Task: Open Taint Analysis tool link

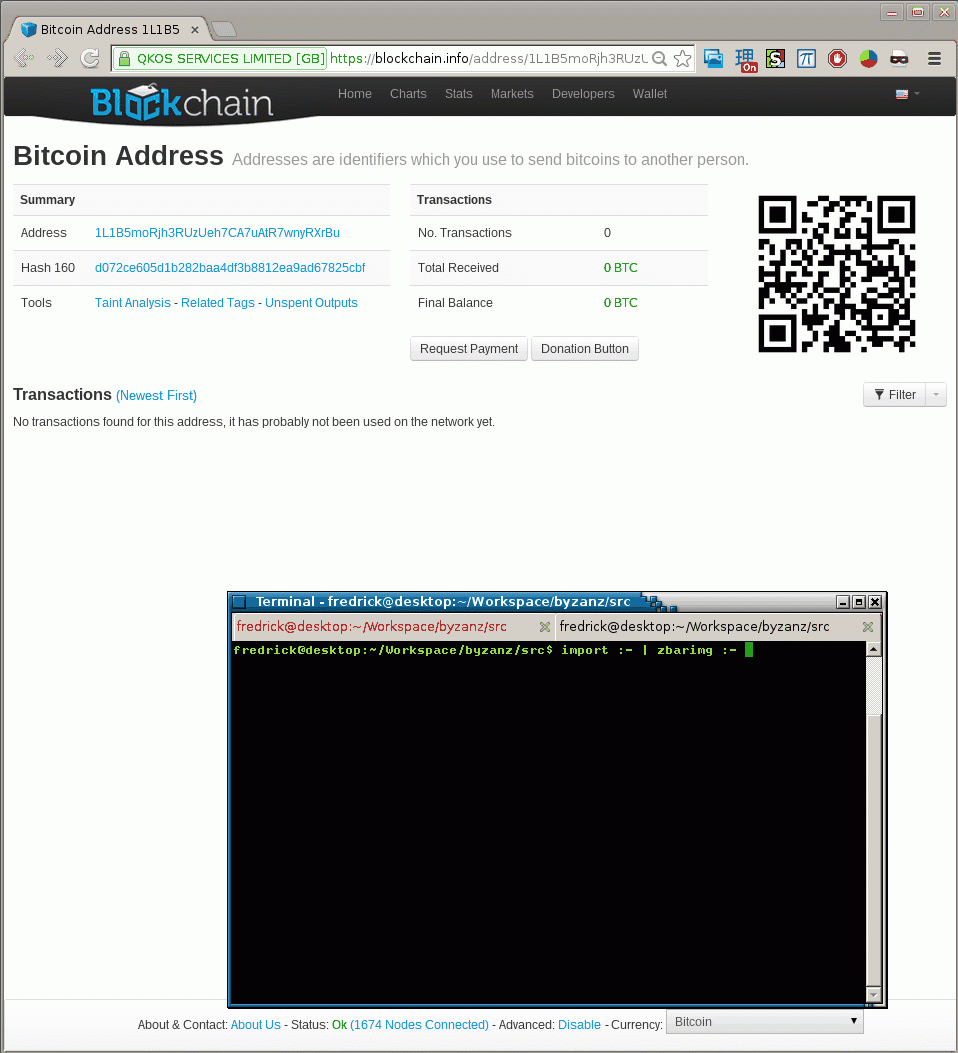Action: click(x=132, y=303)
